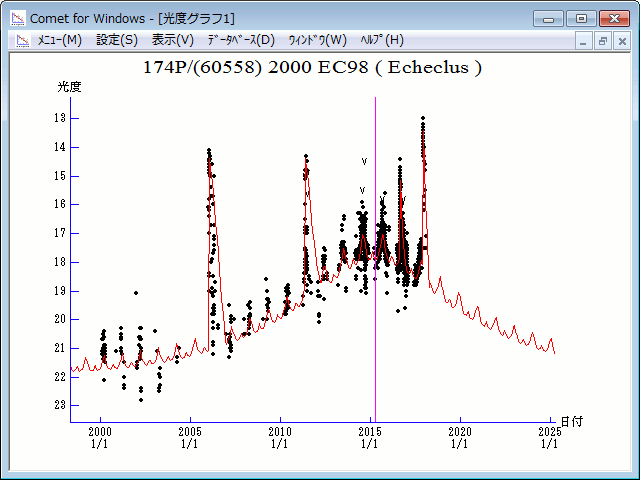Open the 設定(S) settings menu

(x=117, y=40)
